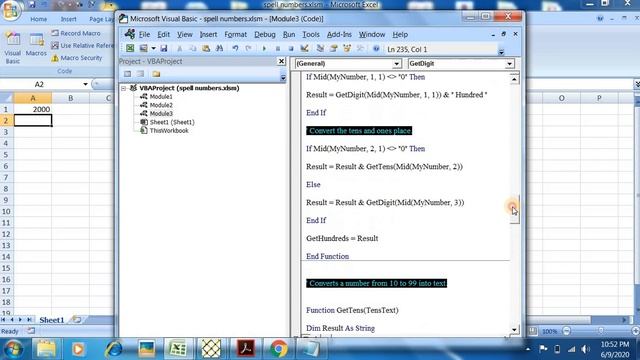
Task: Click View Object icon in Project panel
Action: coord(140,74)
